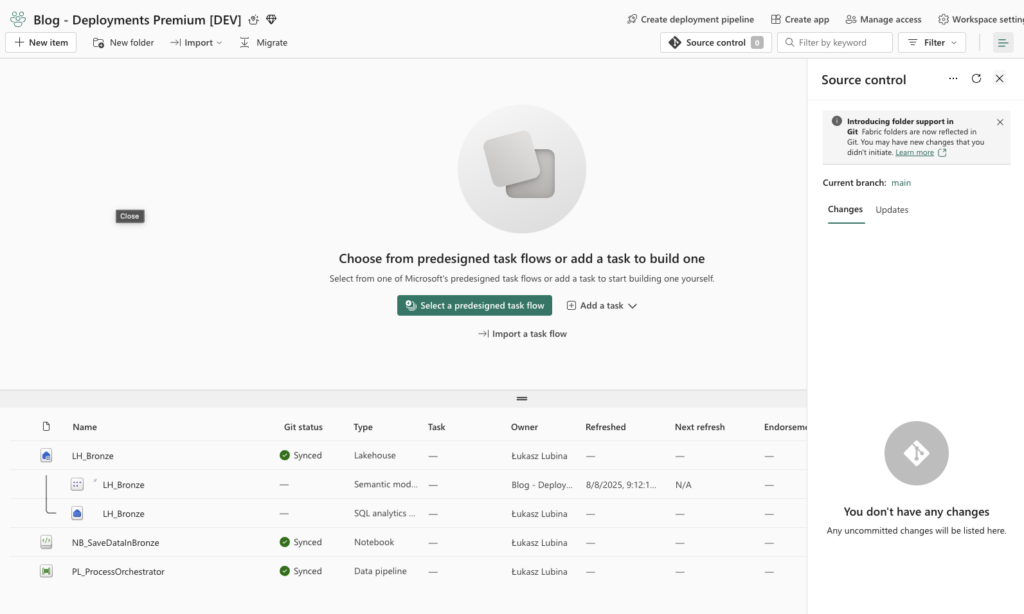The height and width of the screenshot is (614, 1024).
Task: Click the LH_Bronze semantic model icon
Action: pos(77,484)
